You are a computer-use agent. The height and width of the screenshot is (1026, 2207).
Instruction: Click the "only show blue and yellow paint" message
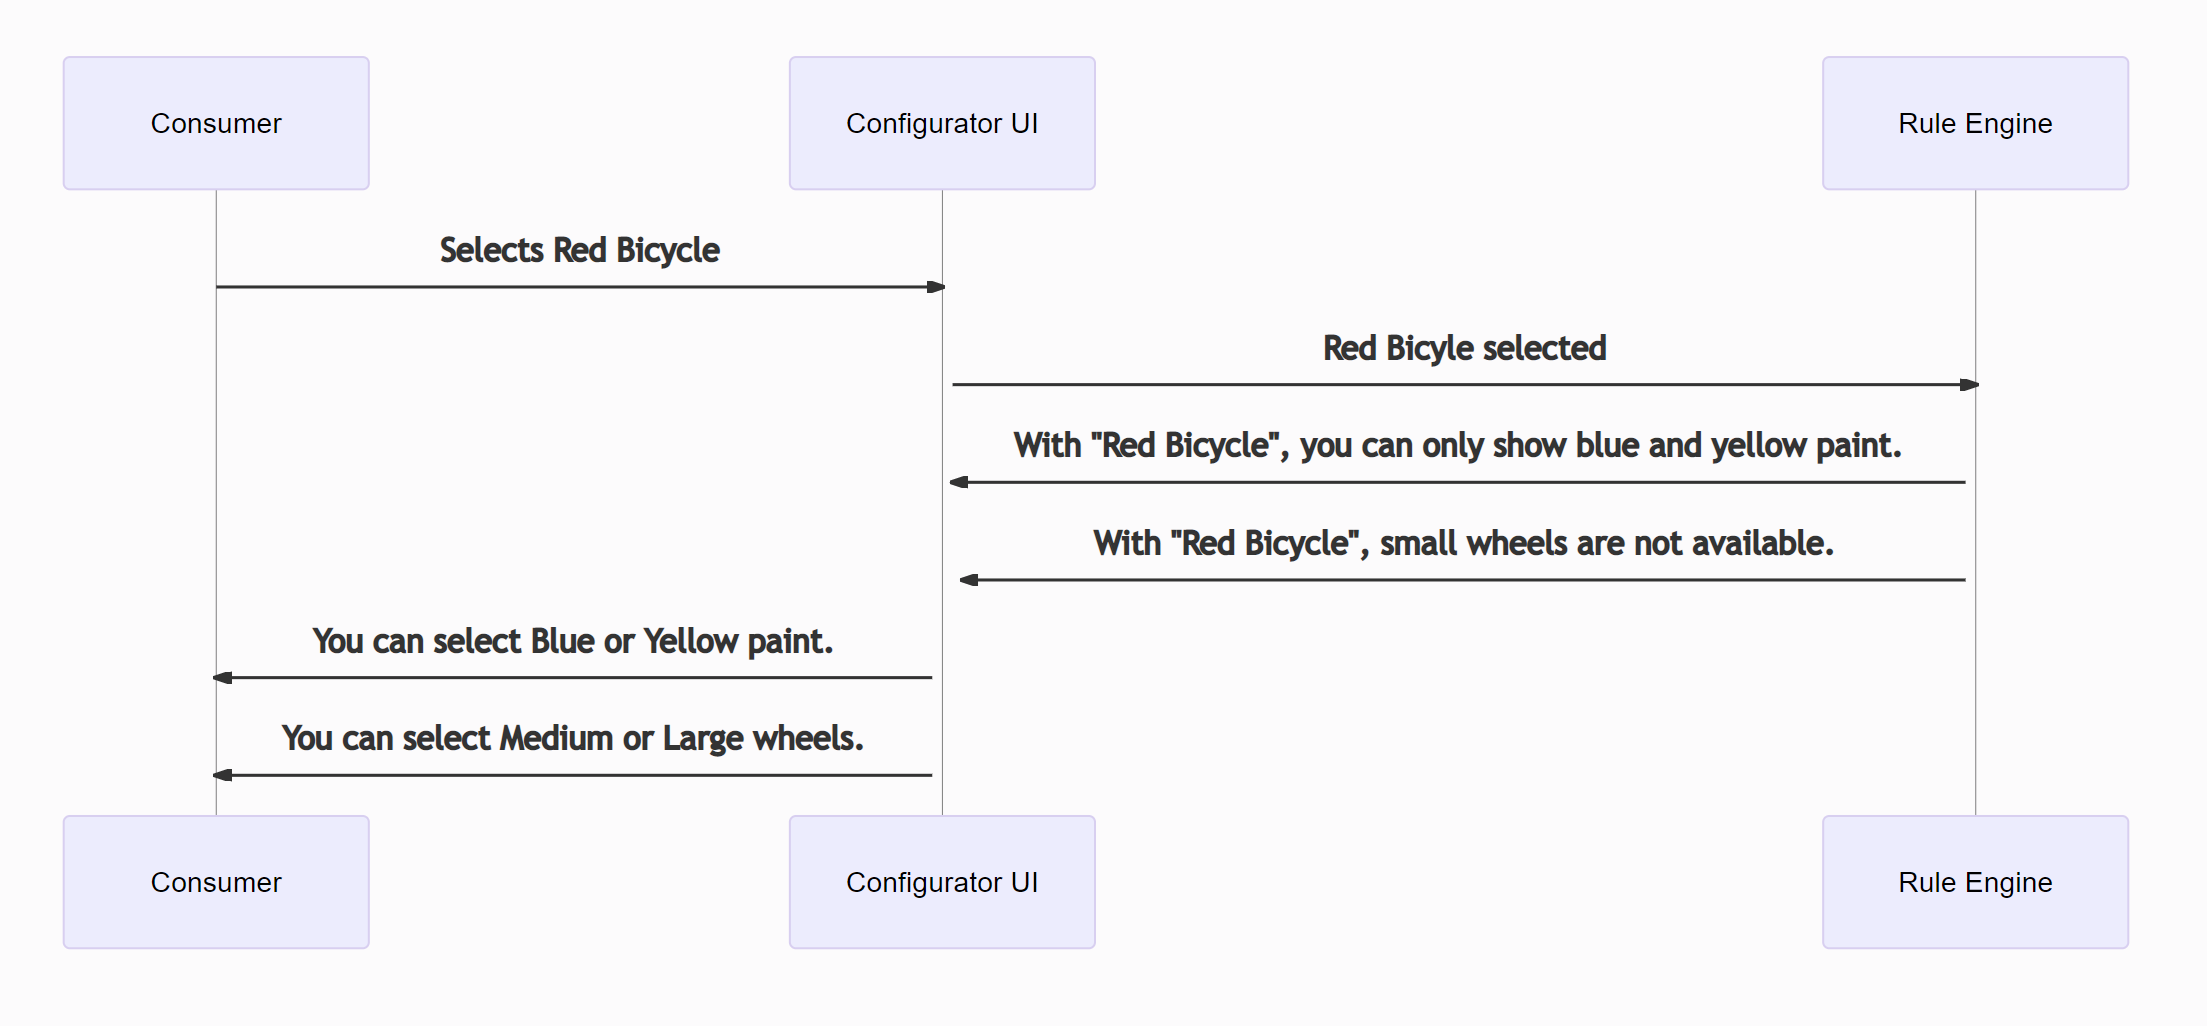[x=1457, y=445]
